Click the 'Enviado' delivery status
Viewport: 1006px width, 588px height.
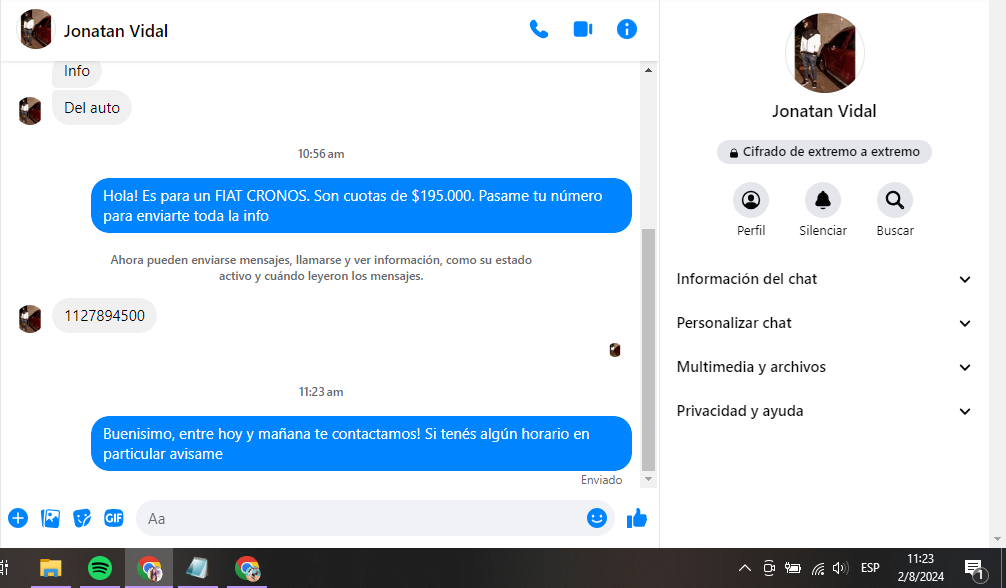click(x=601, y=480)
